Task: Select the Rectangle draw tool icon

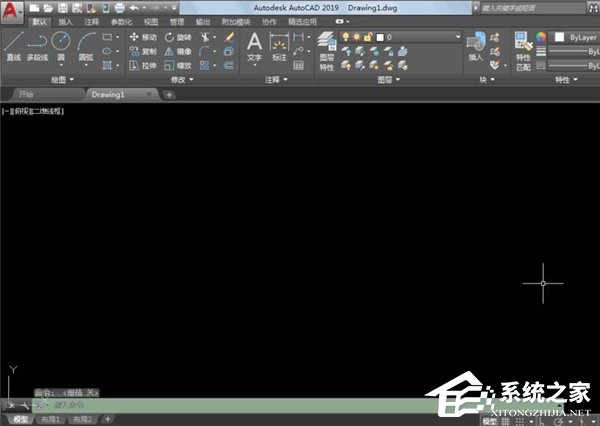Action: pyautogui.click(x=107, y=37)
